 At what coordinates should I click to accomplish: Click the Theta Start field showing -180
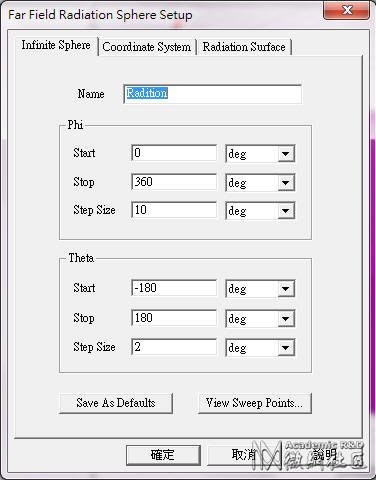(174, 288)
